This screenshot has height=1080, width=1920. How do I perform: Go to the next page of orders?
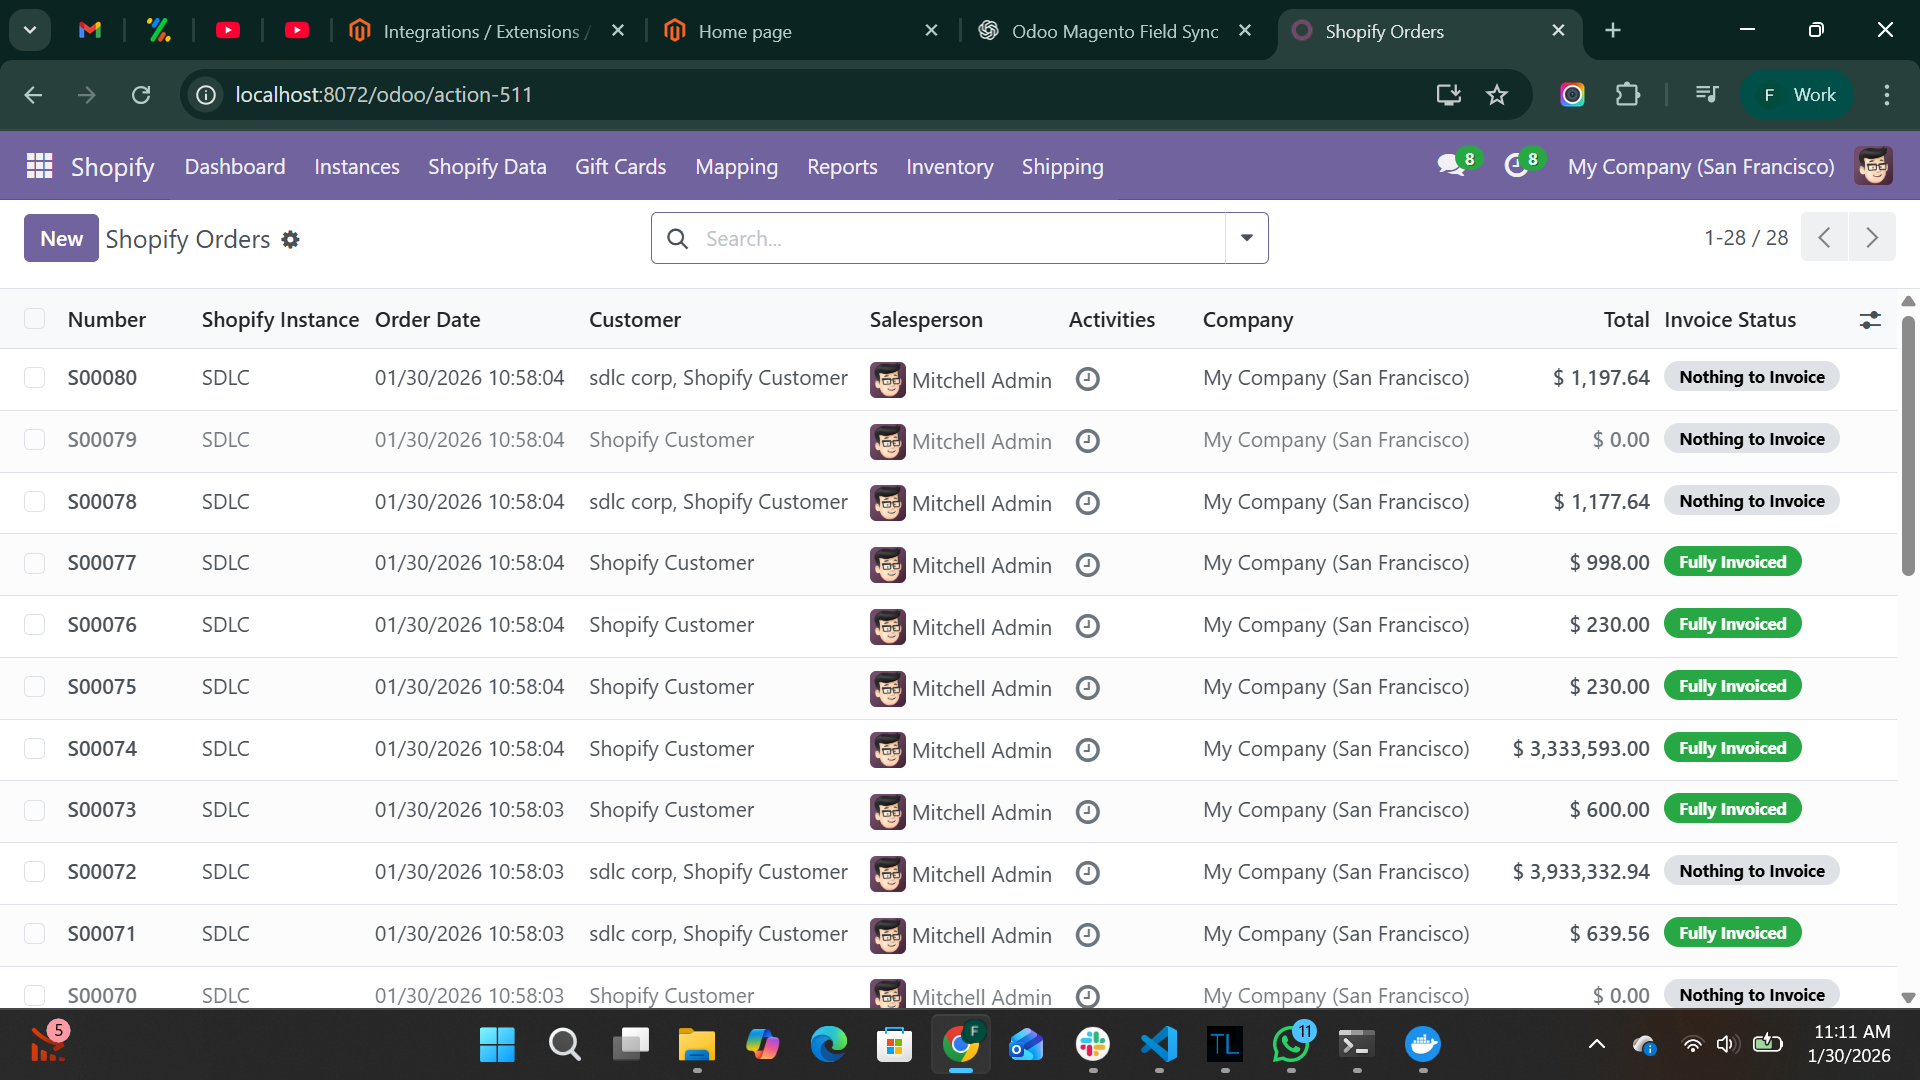coord(1872,237)
